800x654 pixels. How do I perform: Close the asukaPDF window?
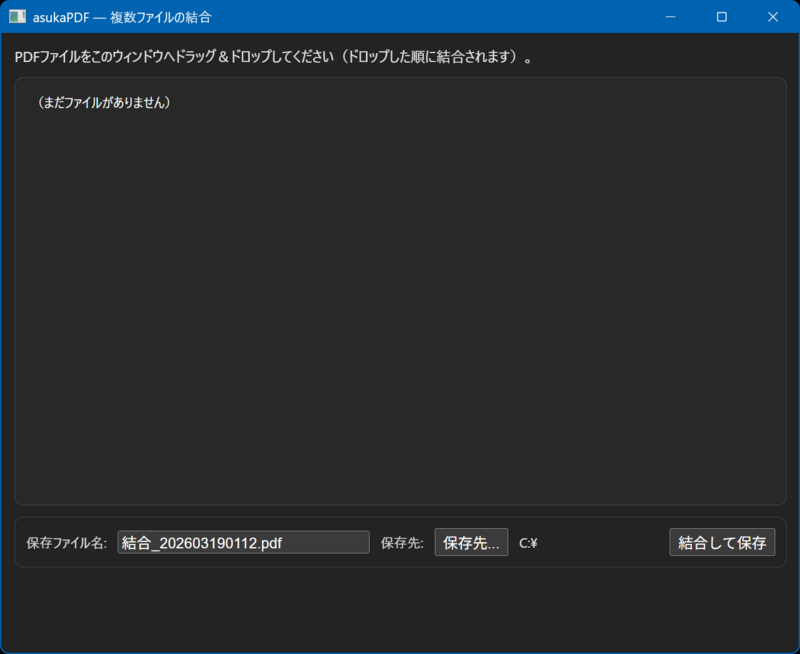click(x=772, y=17)
